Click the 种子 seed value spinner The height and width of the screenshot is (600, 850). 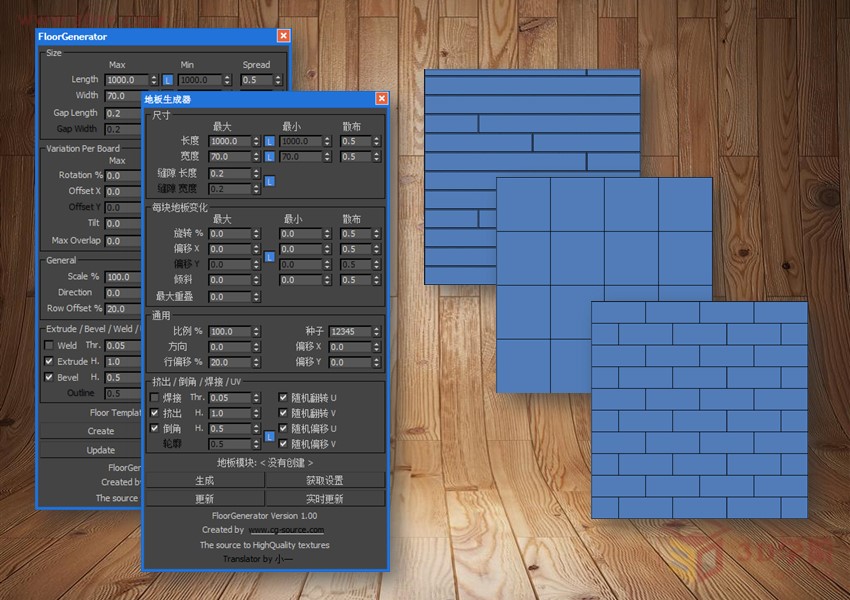pos(376,331)
